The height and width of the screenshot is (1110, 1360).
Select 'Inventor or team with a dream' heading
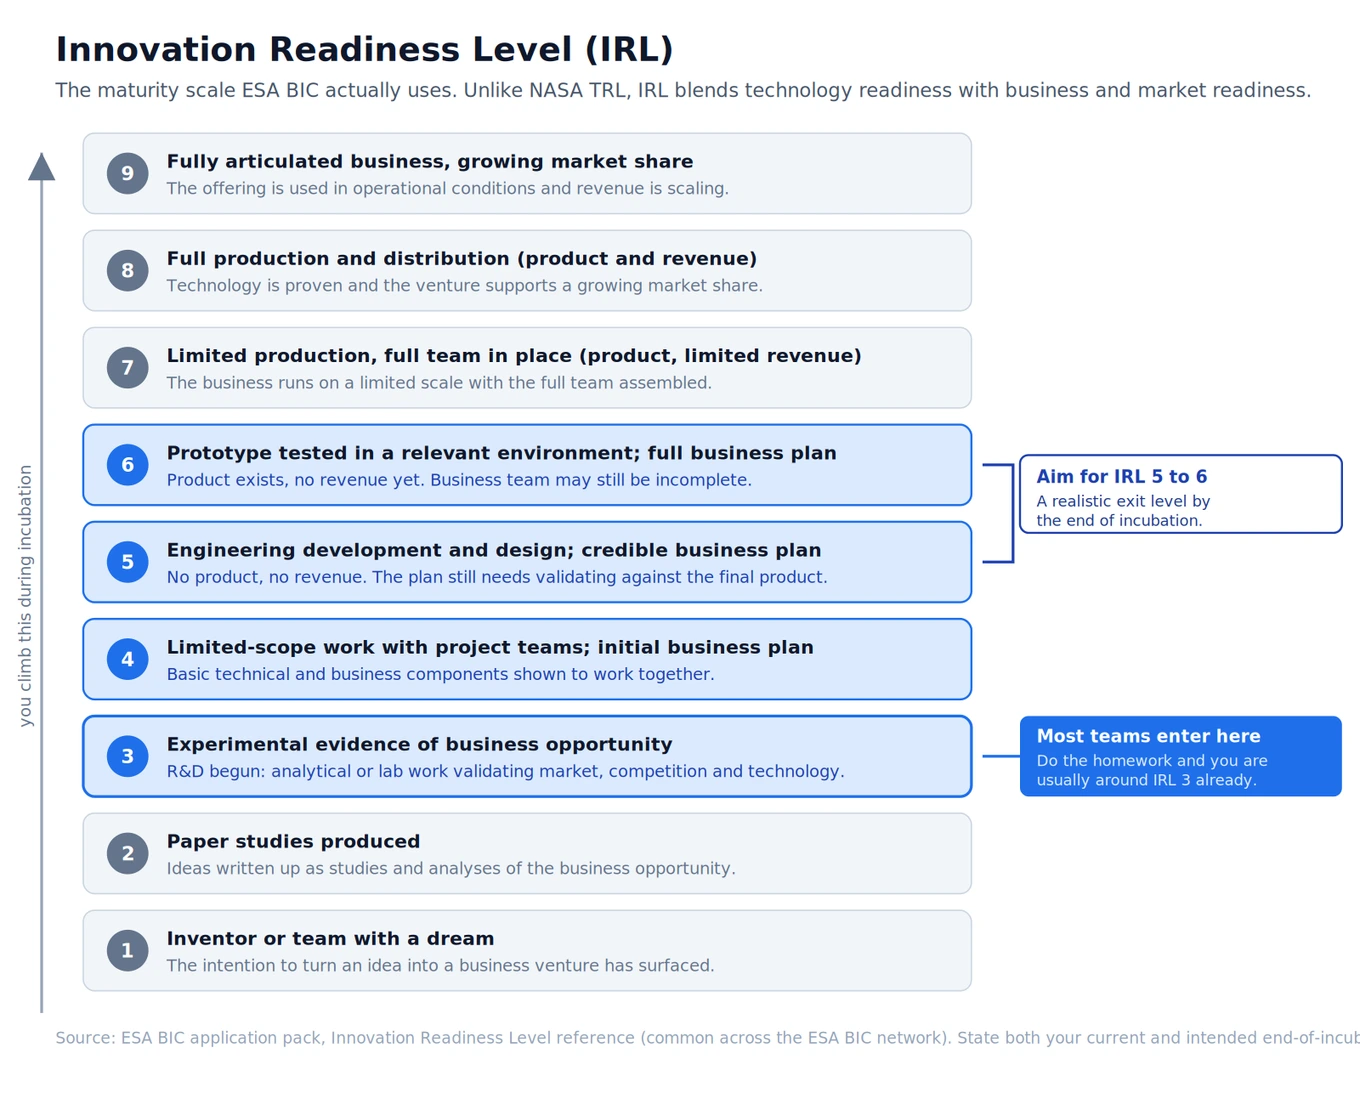330,939
